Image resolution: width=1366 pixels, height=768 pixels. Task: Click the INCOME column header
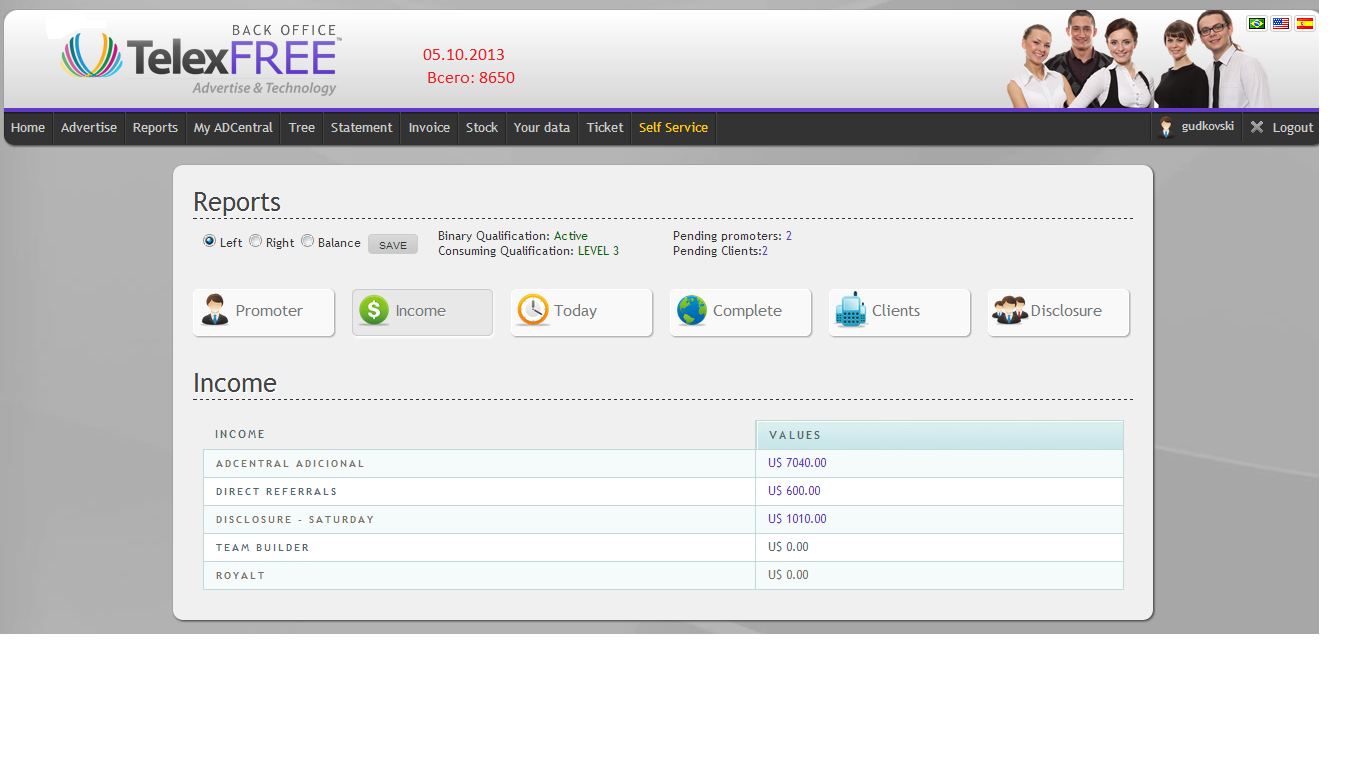240,434
